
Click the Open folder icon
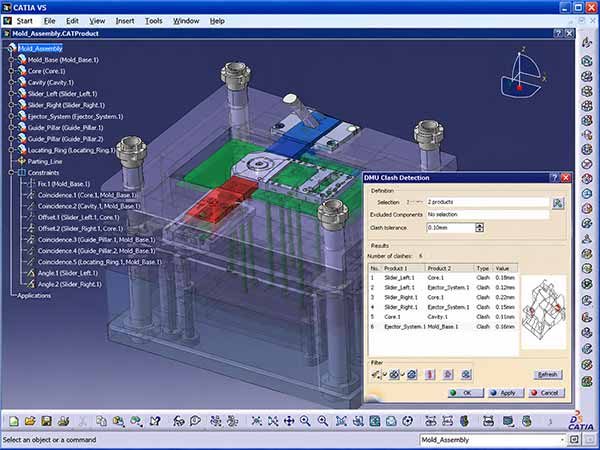tap(30, 421)
